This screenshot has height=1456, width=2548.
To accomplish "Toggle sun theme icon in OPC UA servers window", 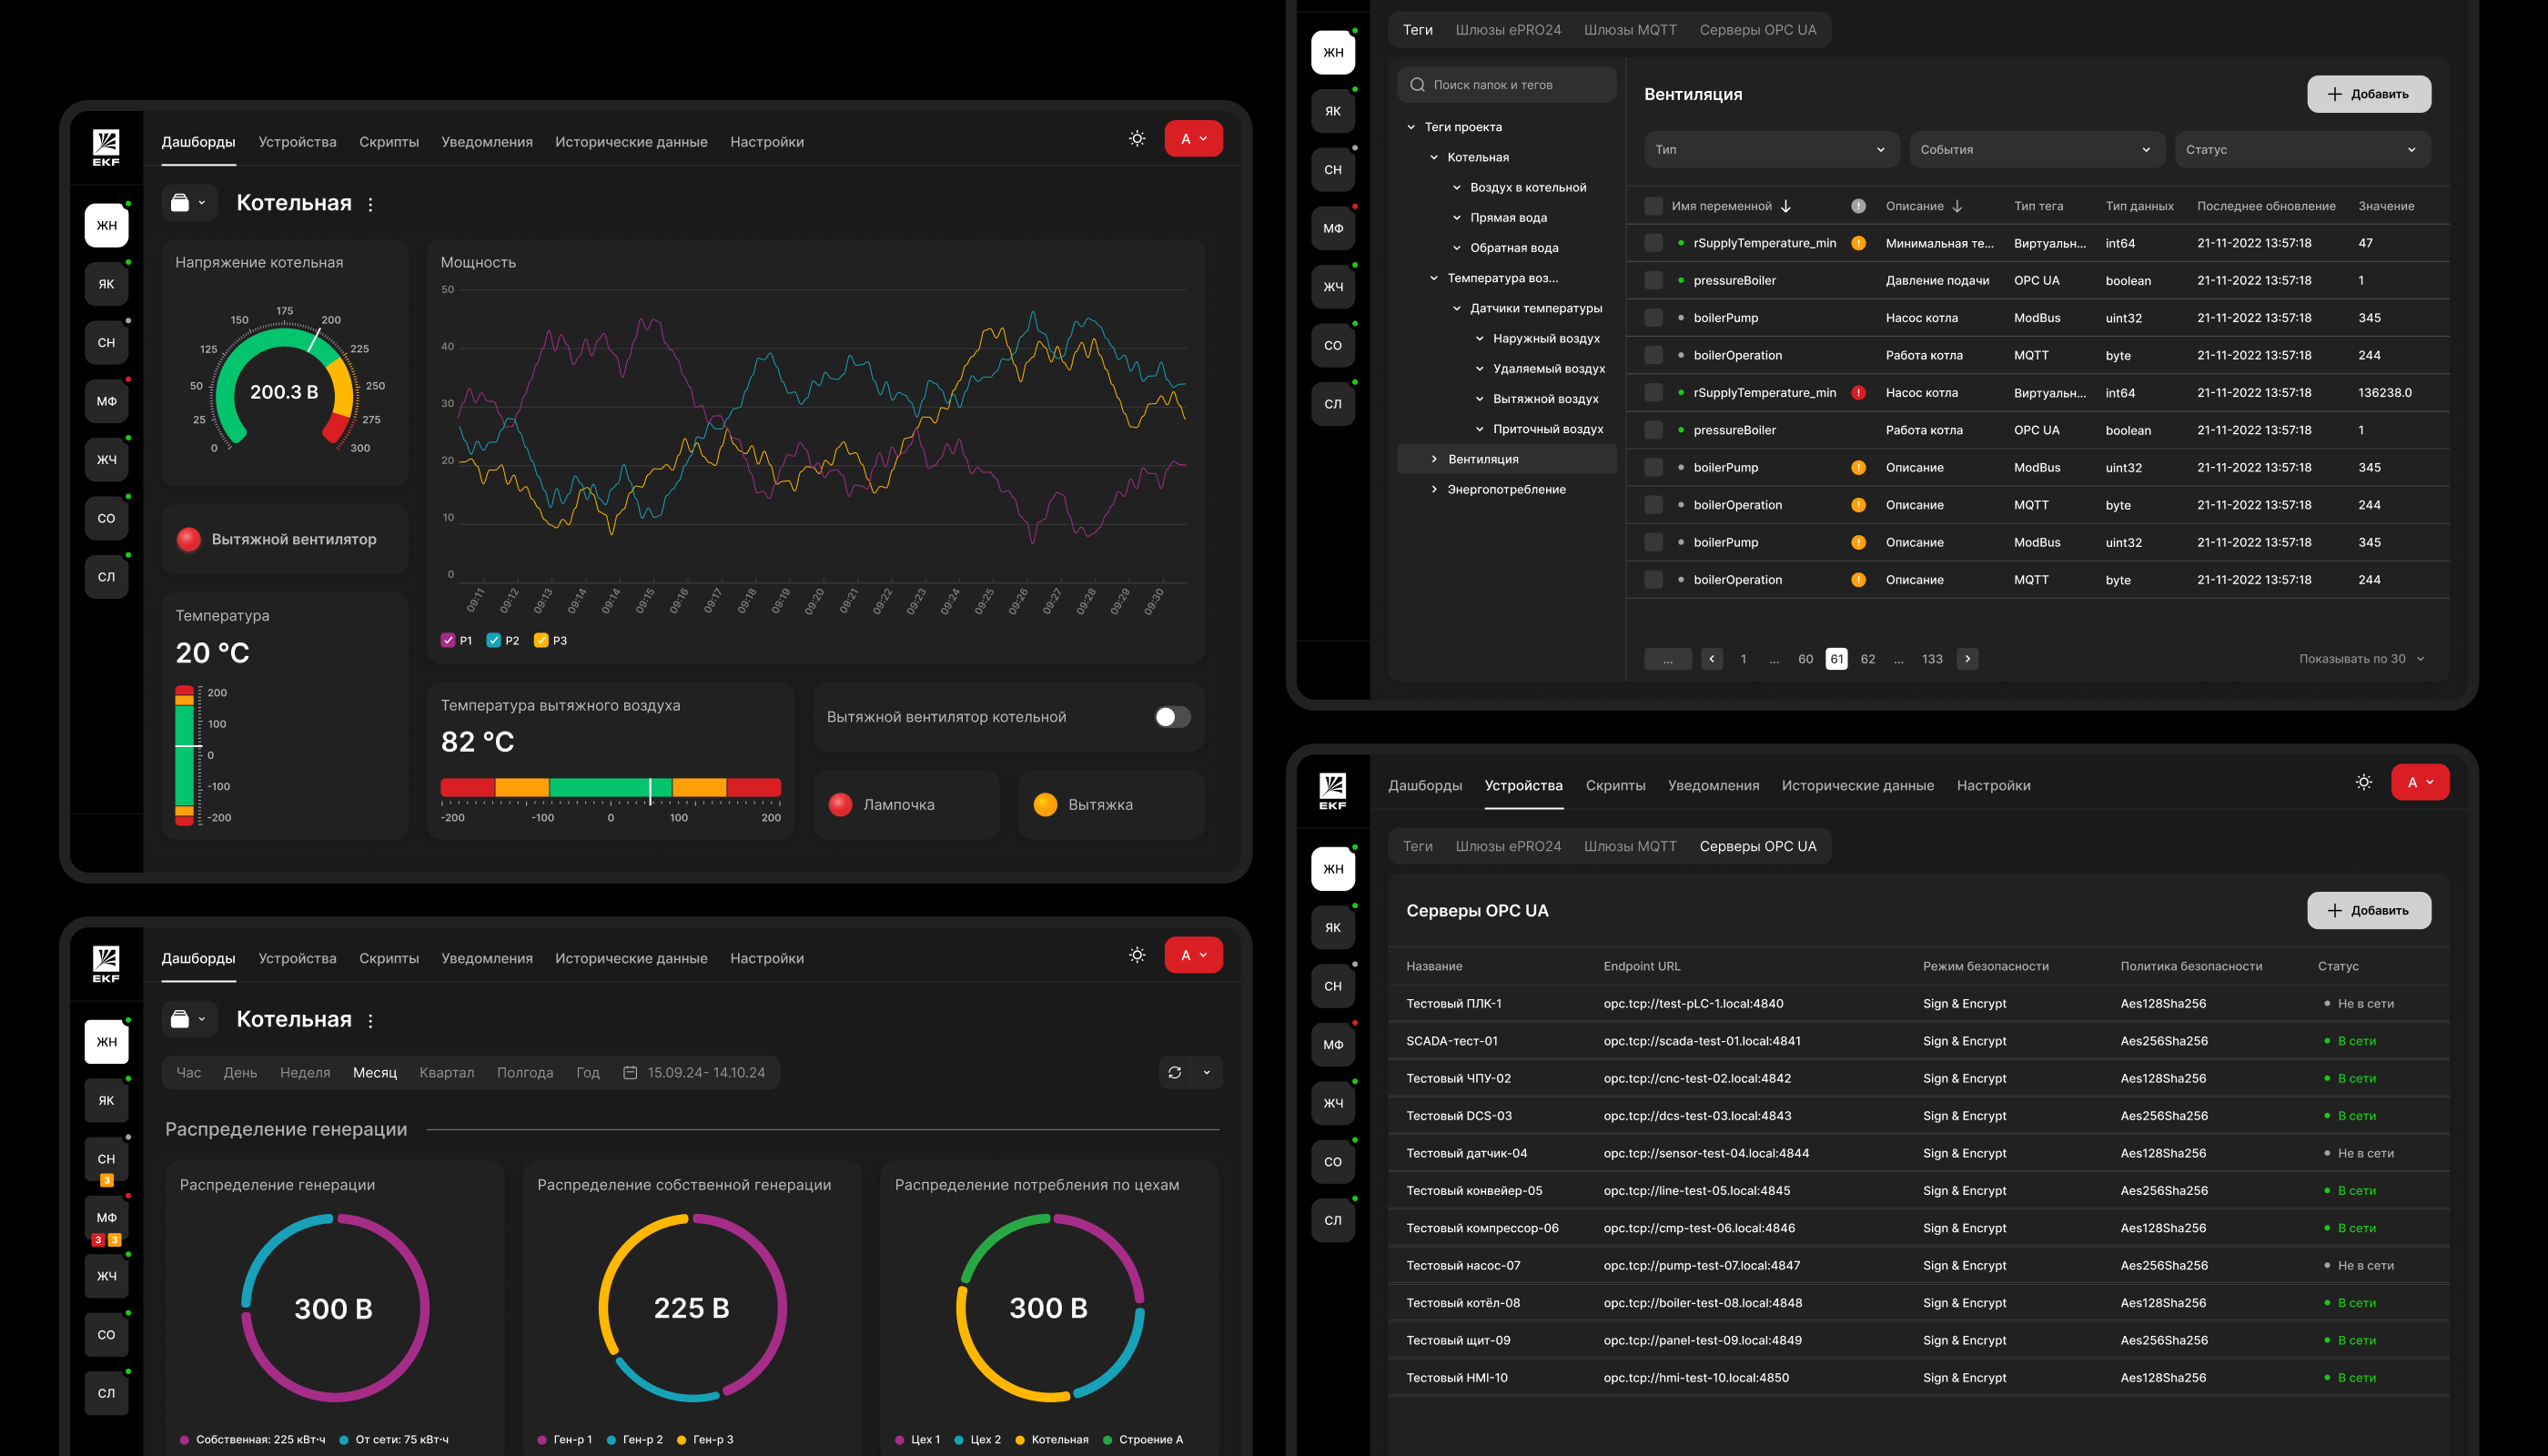I will point(2363,782).
